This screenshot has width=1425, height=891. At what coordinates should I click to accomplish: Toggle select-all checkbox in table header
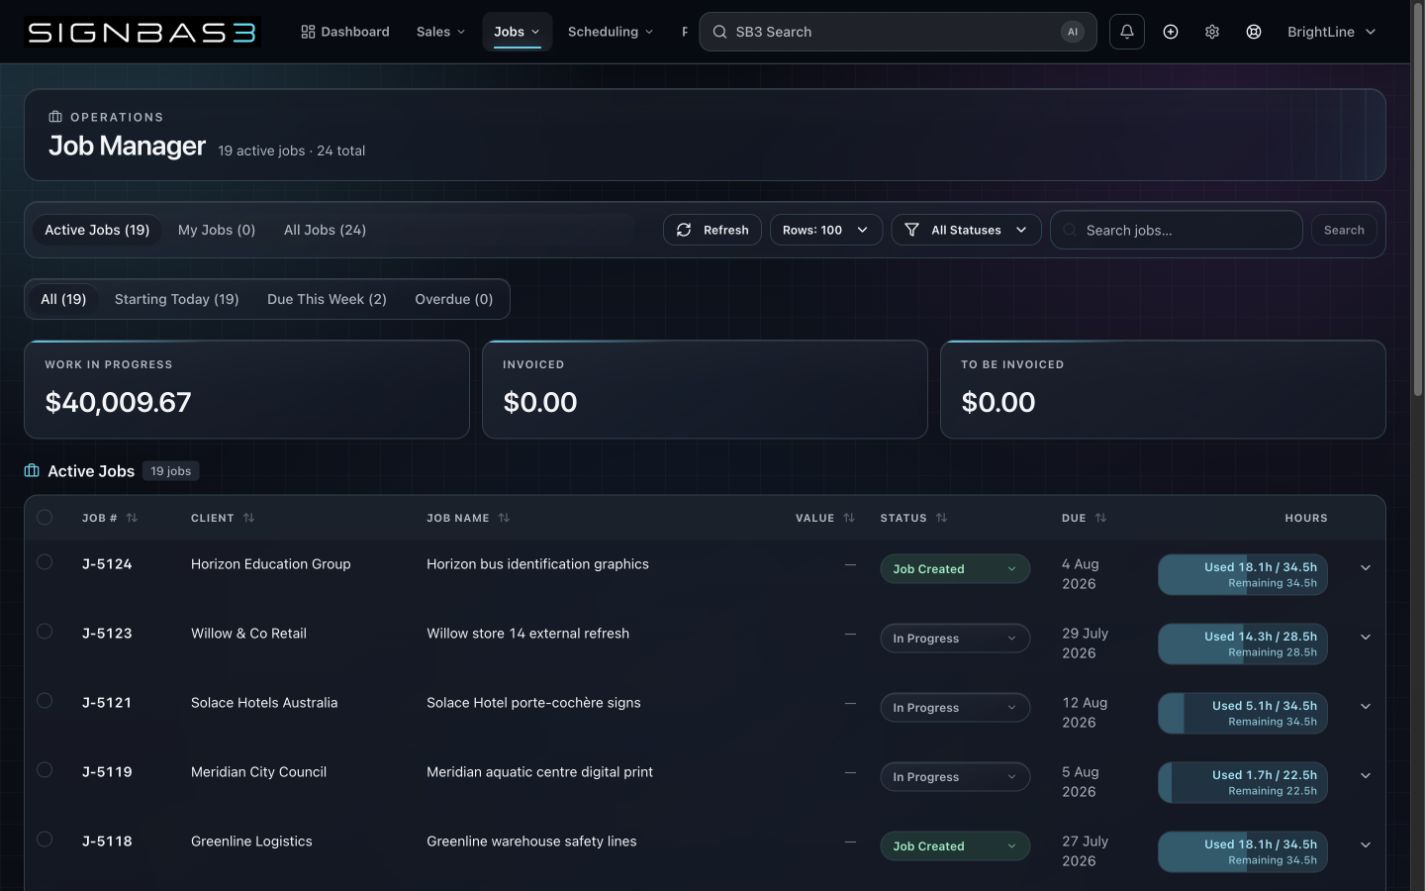pyautogui.click(x=44, y=517)
